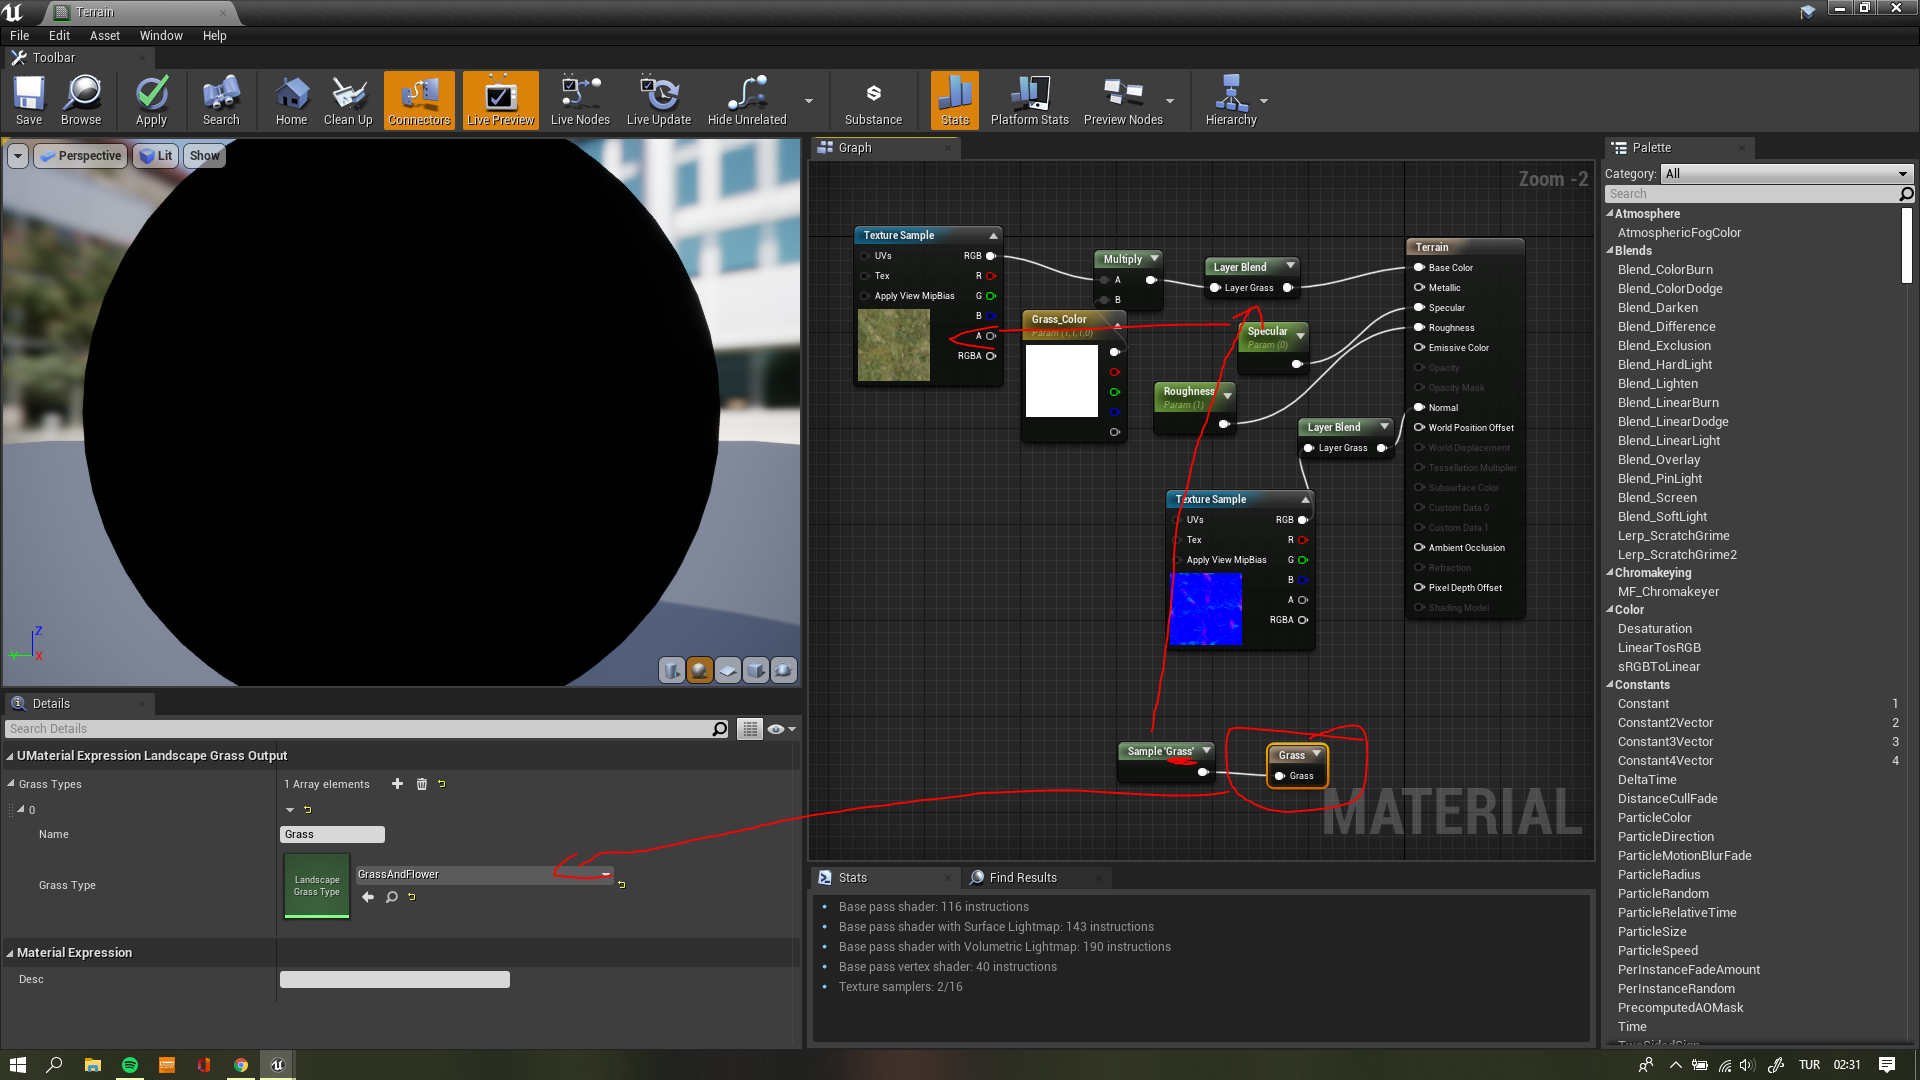Click the Home toolbar icon
This screenshot has width=1920, height=1080.
click(x=291, y=100)
